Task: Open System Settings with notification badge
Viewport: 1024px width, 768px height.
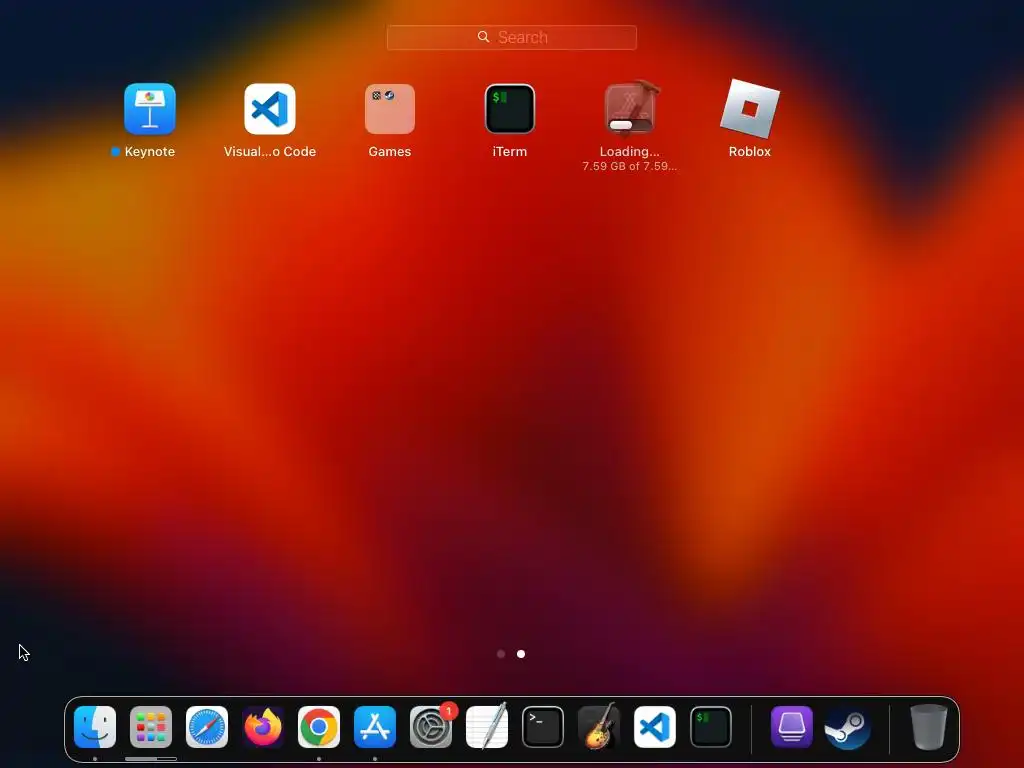Action: pyautogui.click(x=431, y=727)
